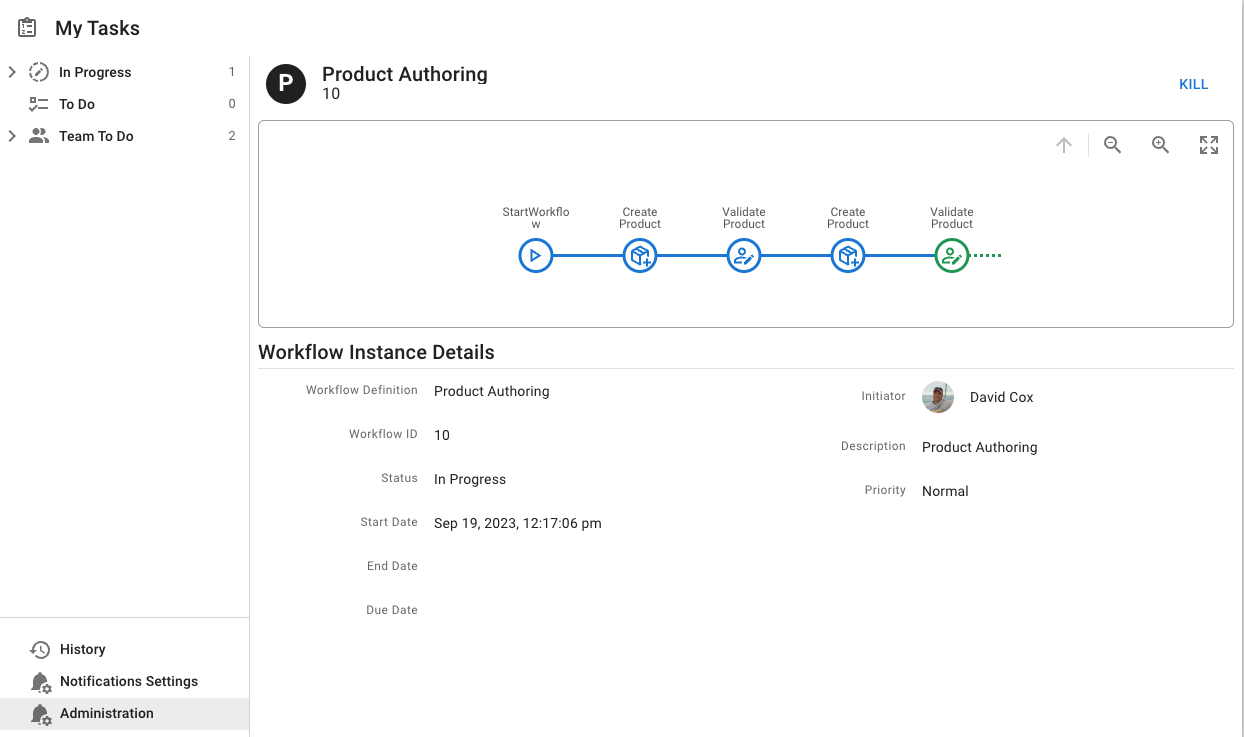Screen dimensions: 1244x737
Task: Click the My Tasks clipboard icon
Action: point(27,28)
